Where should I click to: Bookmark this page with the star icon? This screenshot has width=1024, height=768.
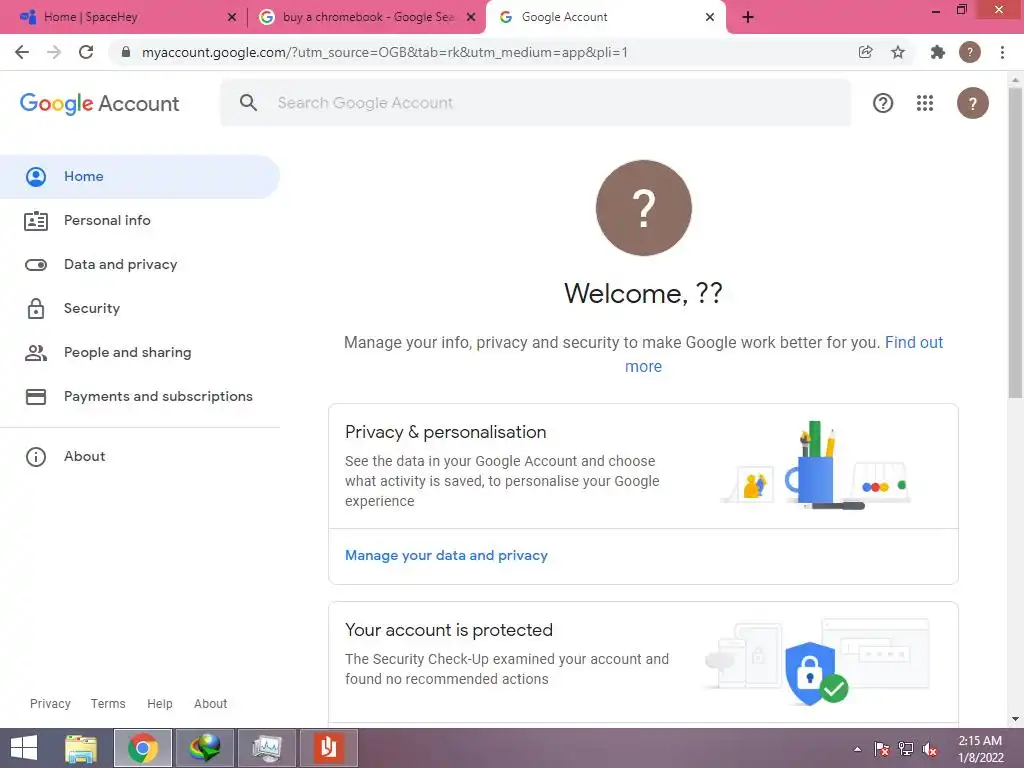click(x=898, y=52)
